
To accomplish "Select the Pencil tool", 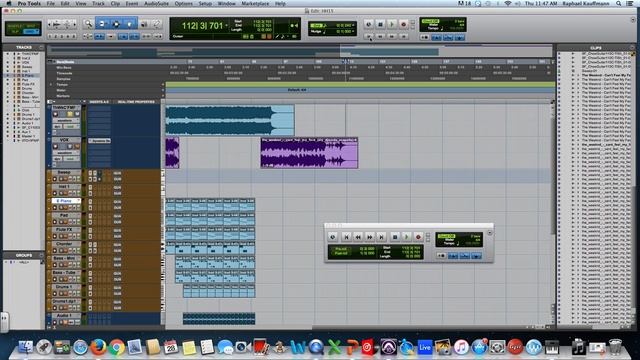I will 157,24.
